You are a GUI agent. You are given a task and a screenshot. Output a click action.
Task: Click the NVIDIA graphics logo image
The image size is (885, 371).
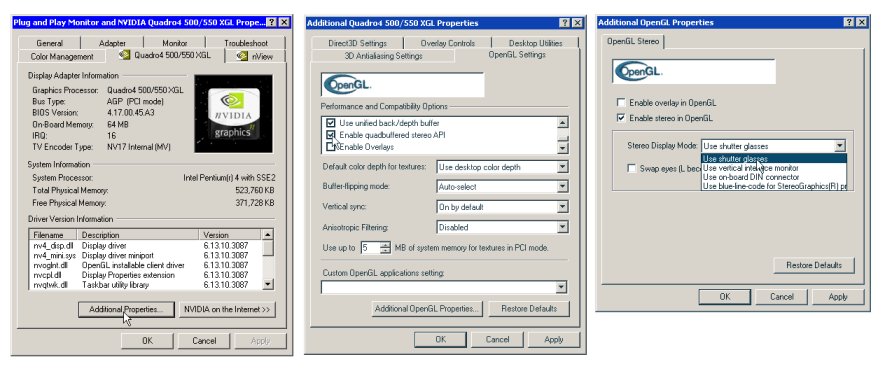click(234, 114)
